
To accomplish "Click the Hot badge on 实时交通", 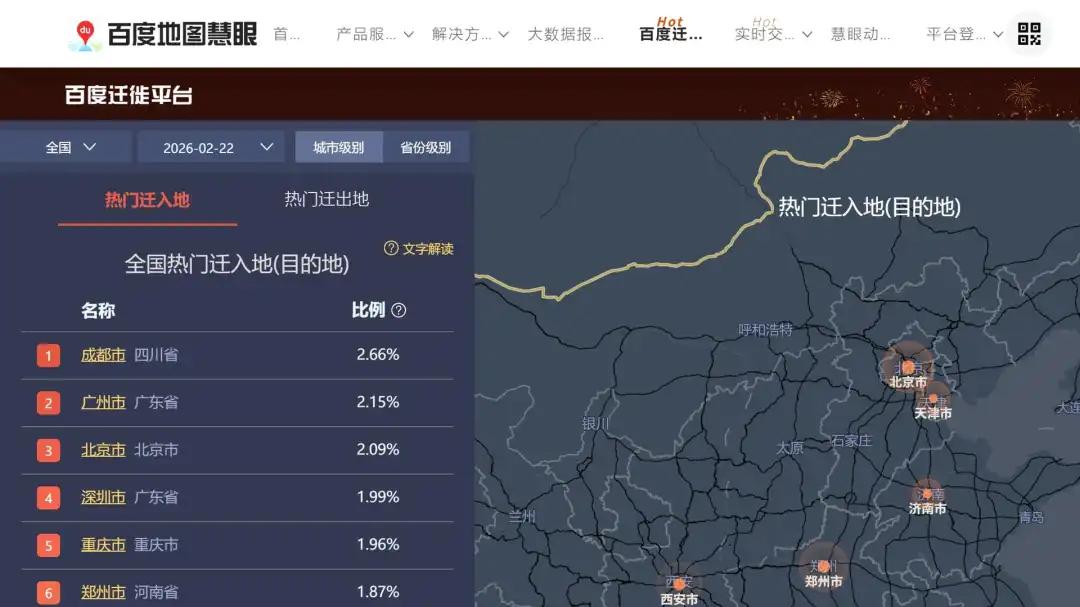I will [764, 22].
